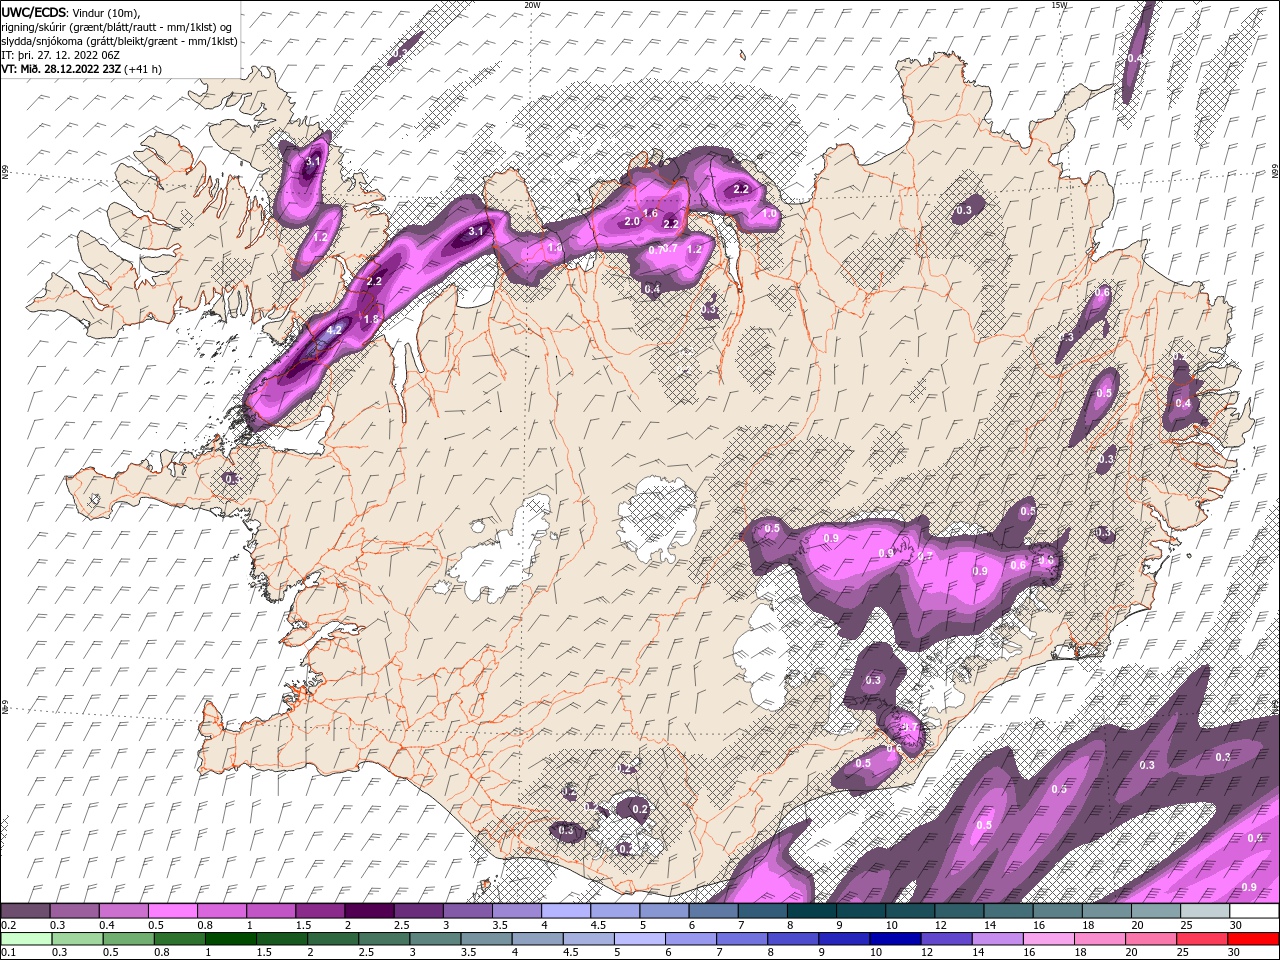Click the '20W' longitude label
The height and width of the screenshot is (960, 1280).
pyautogui.click(x=532, y=5)
